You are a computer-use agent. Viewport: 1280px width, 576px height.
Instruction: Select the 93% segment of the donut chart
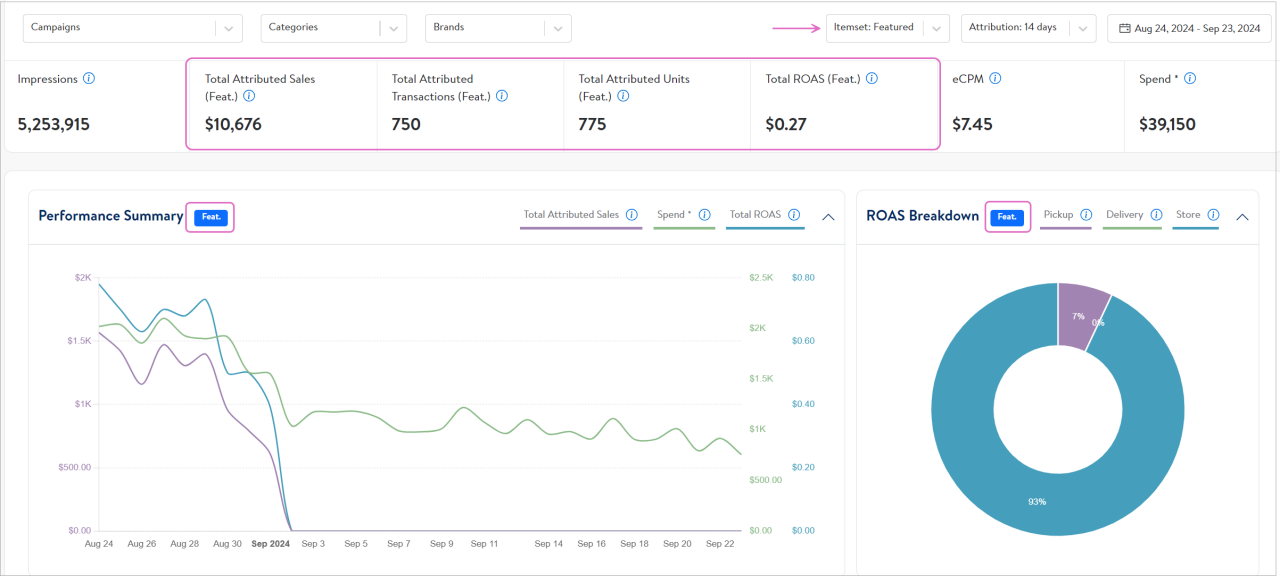point(1037,501)
